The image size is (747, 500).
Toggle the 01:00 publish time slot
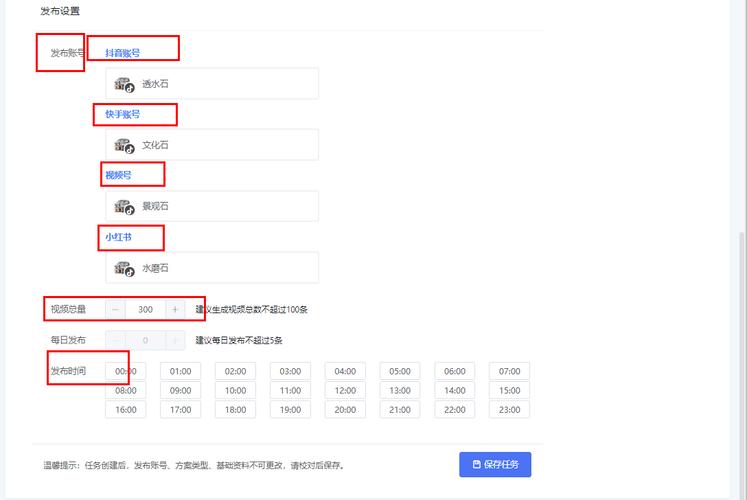click(x=181, y=371)
